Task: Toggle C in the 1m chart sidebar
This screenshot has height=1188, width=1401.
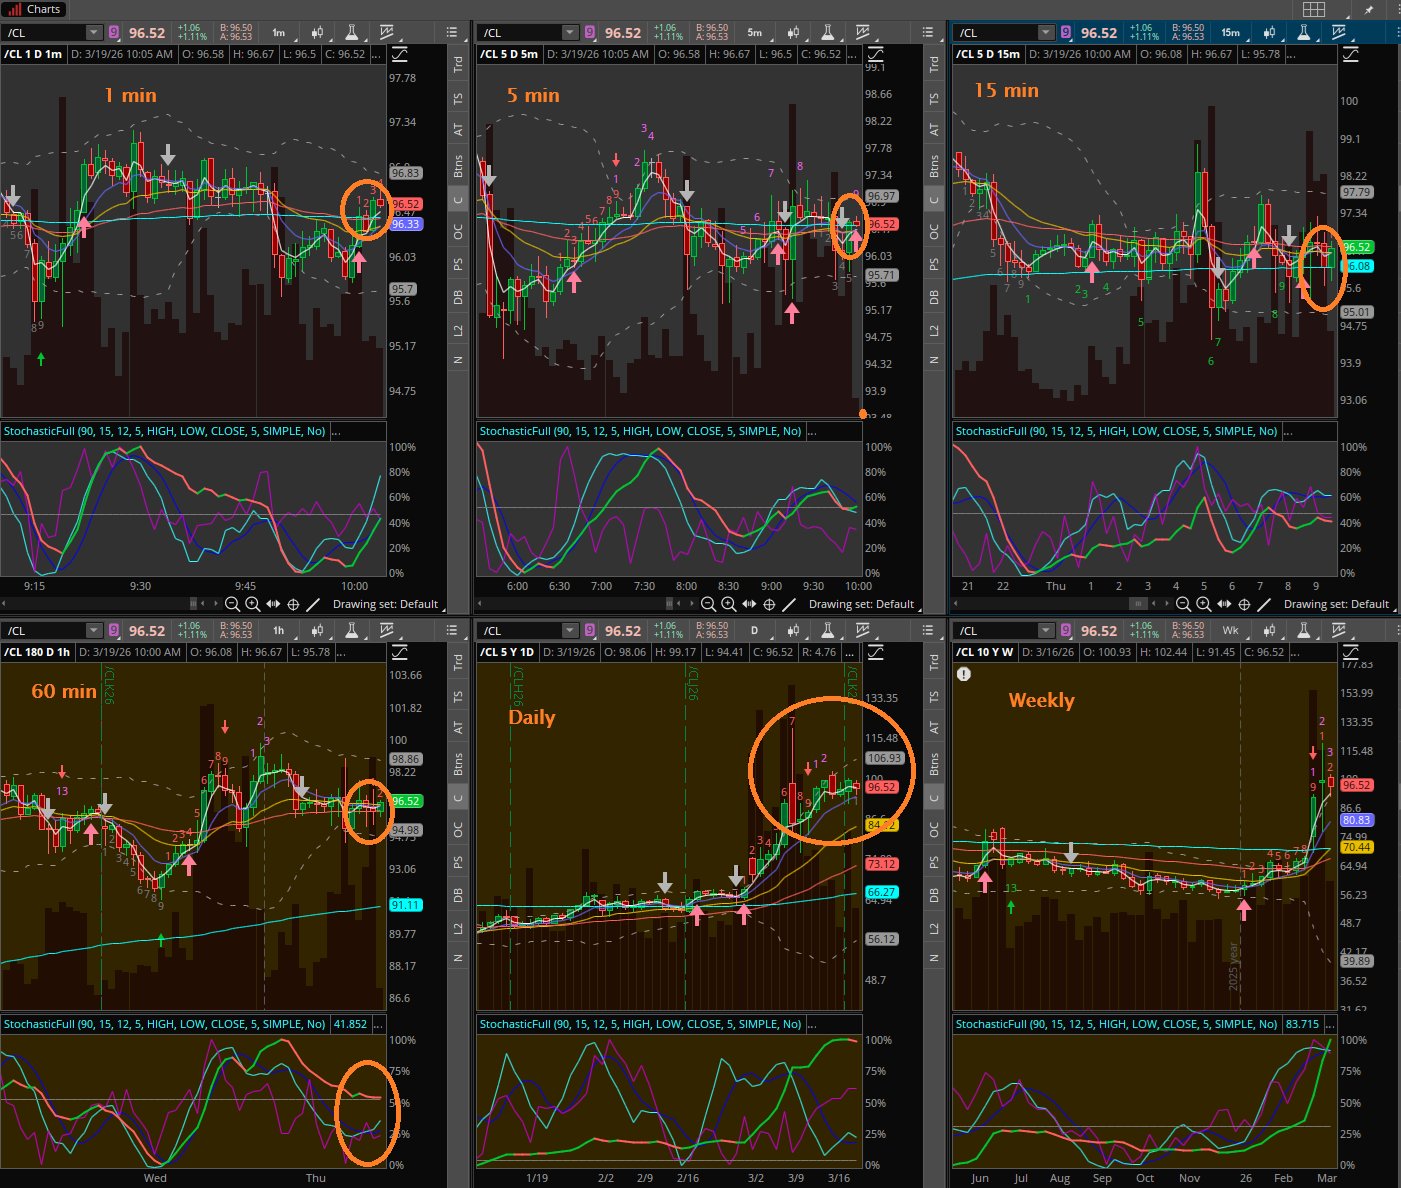Action: pos(458,200)
